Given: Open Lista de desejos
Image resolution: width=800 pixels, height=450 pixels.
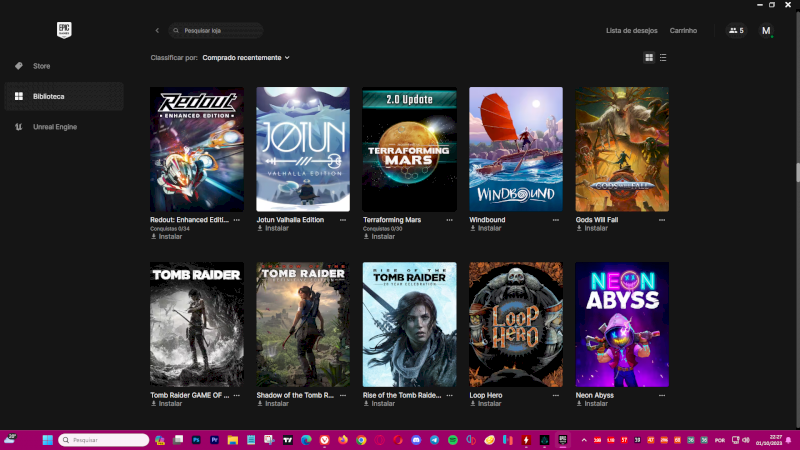Looking at the screenshot, I should click(631, 31).
